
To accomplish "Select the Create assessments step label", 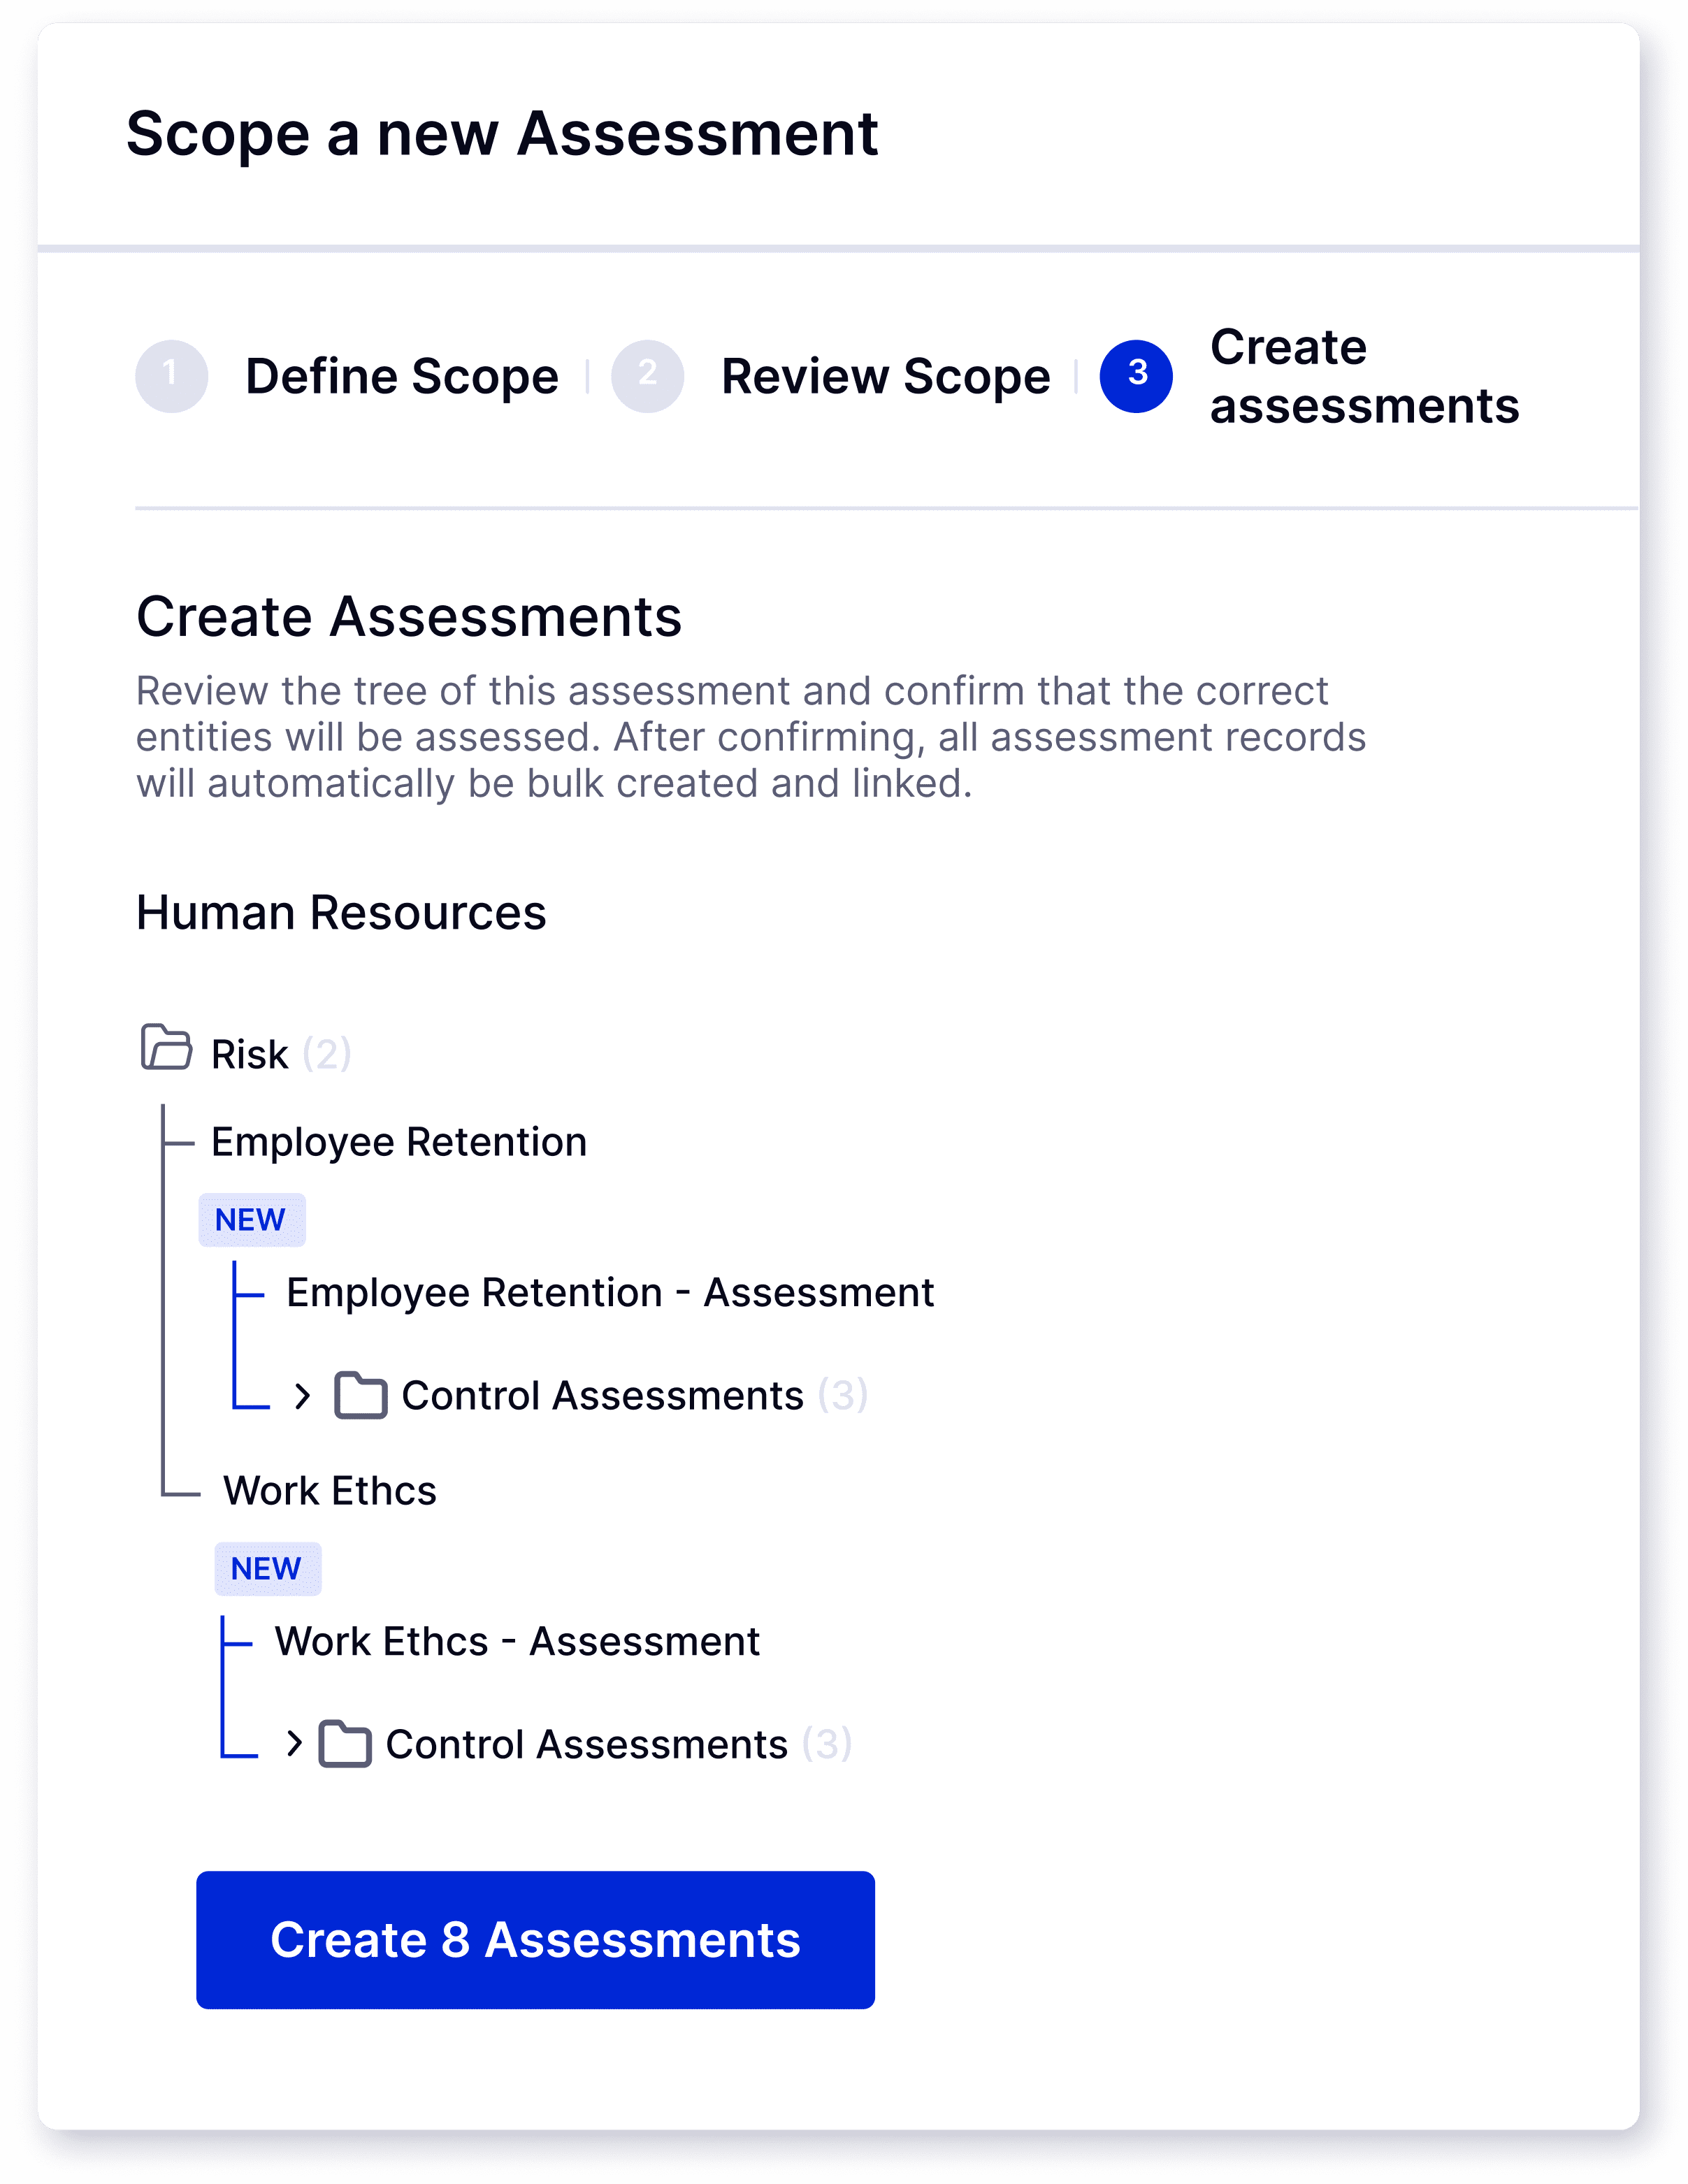I will [1364, 376].
